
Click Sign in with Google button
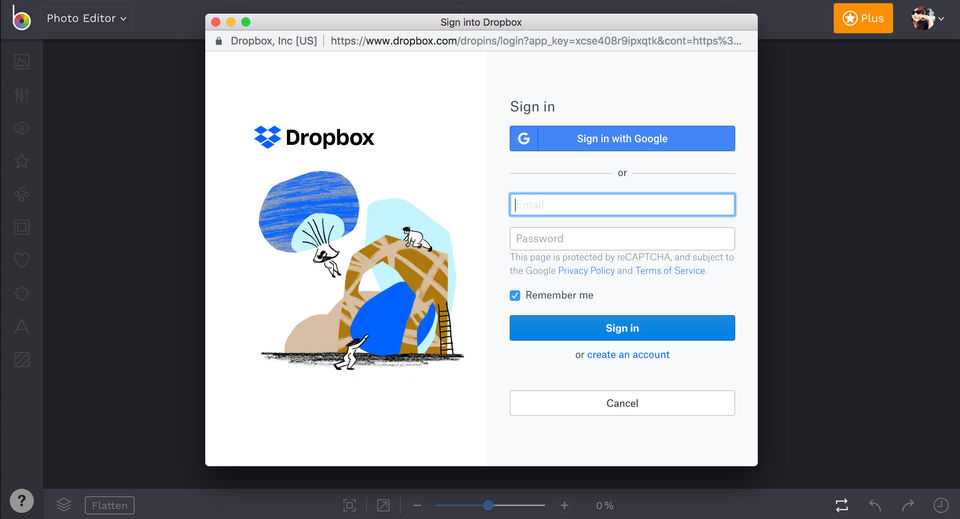pos(622,138)
